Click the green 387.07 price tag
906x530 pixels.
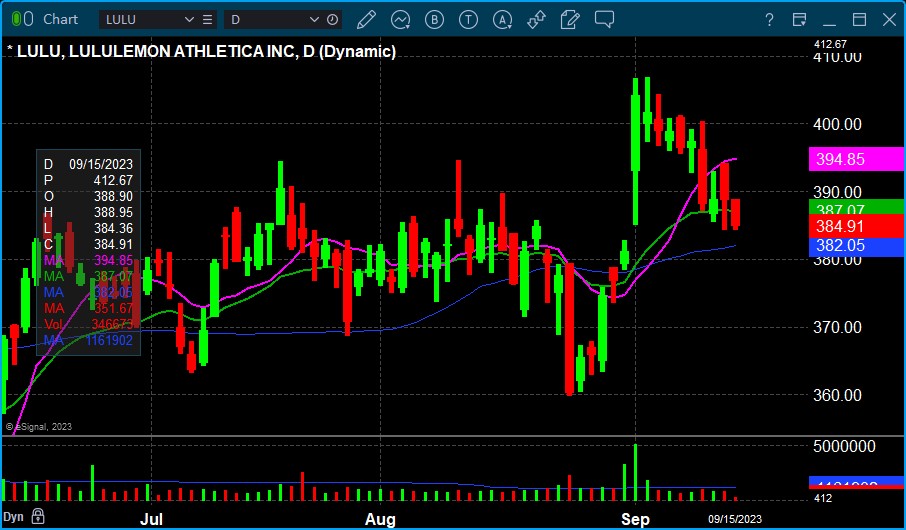[856, 208]
